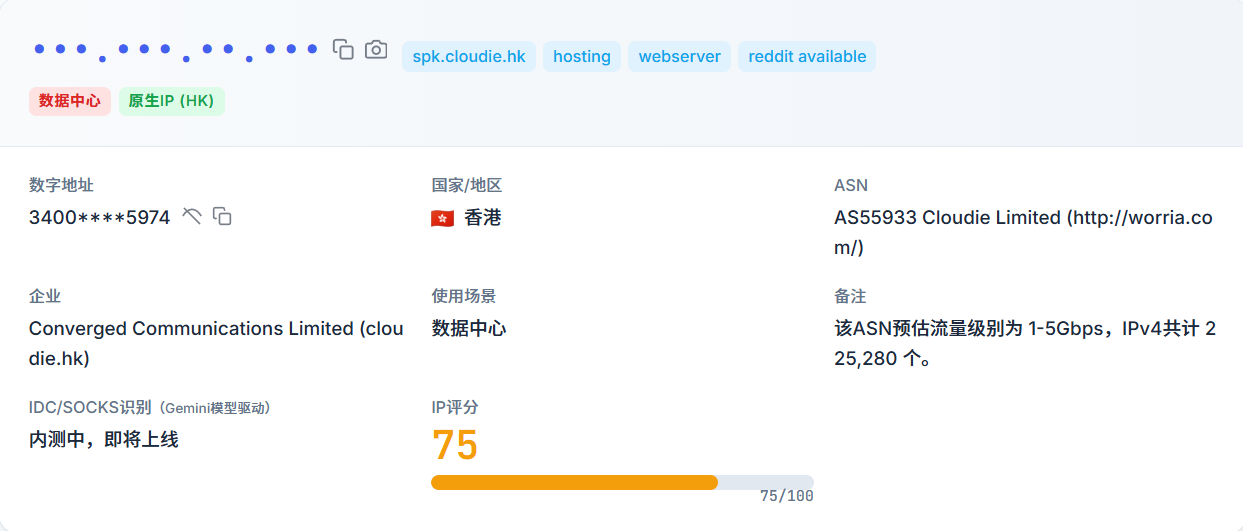The image size is (1243, 531).
Task: Click the masked IP address dots
Action: click(176, 50)
